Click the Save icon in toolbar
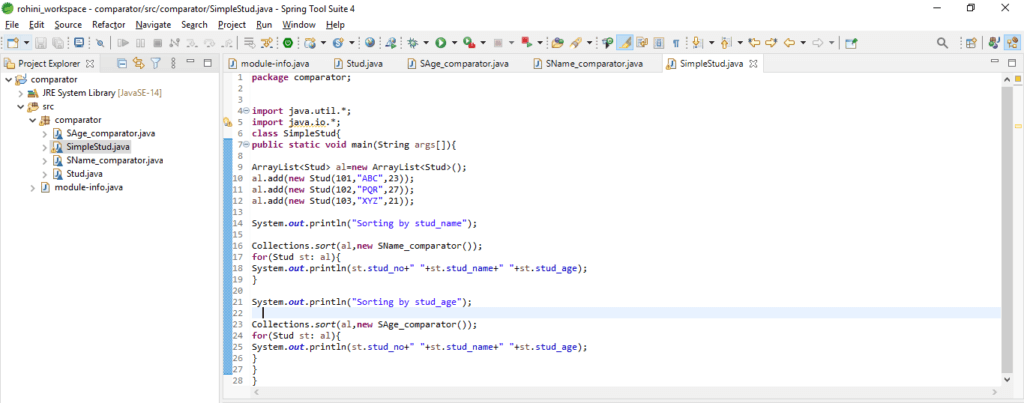The height and width of the screenshot is (403, 1024). [41, 43]
